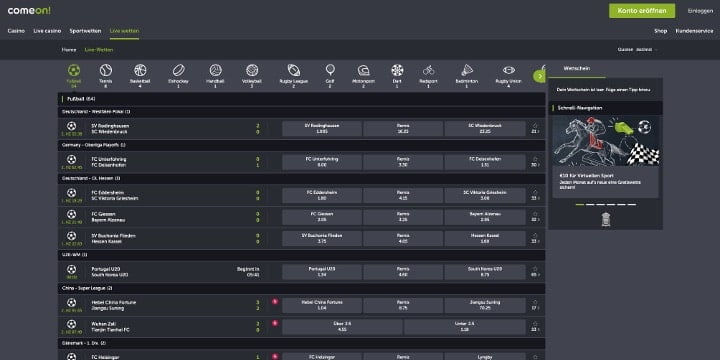Select the Volleyball sport icon
This screenshot has height=360, width=720.
pyautogui.click(x=252, y=70)
